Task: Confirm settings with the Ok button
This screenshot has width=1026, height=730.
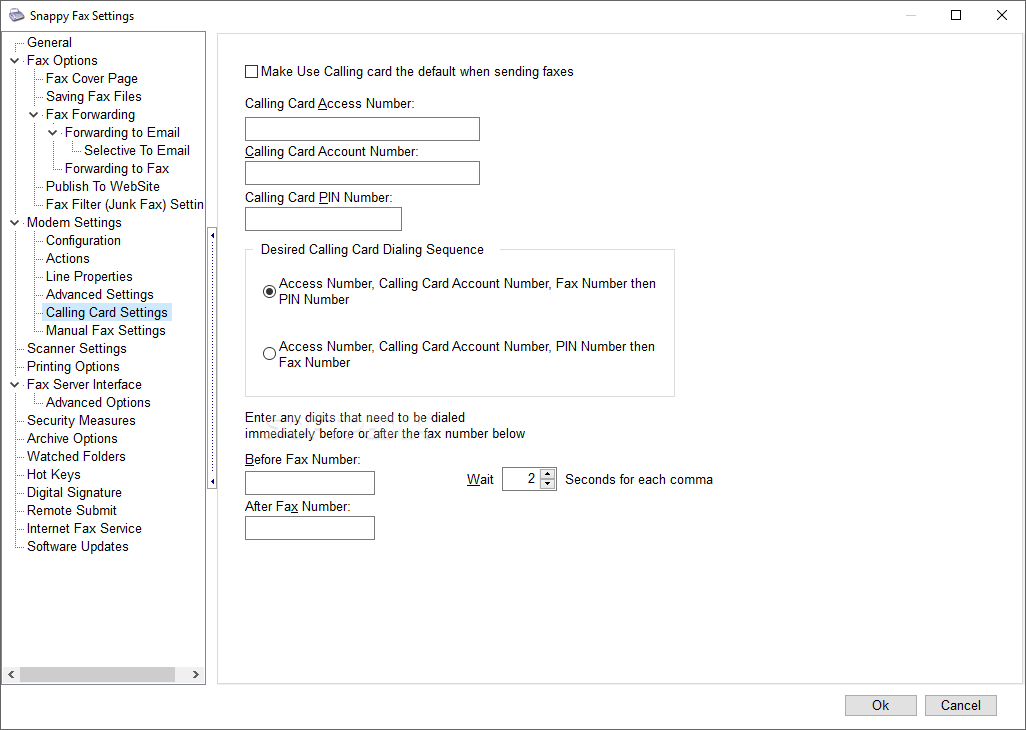Action: click(881, 705)
